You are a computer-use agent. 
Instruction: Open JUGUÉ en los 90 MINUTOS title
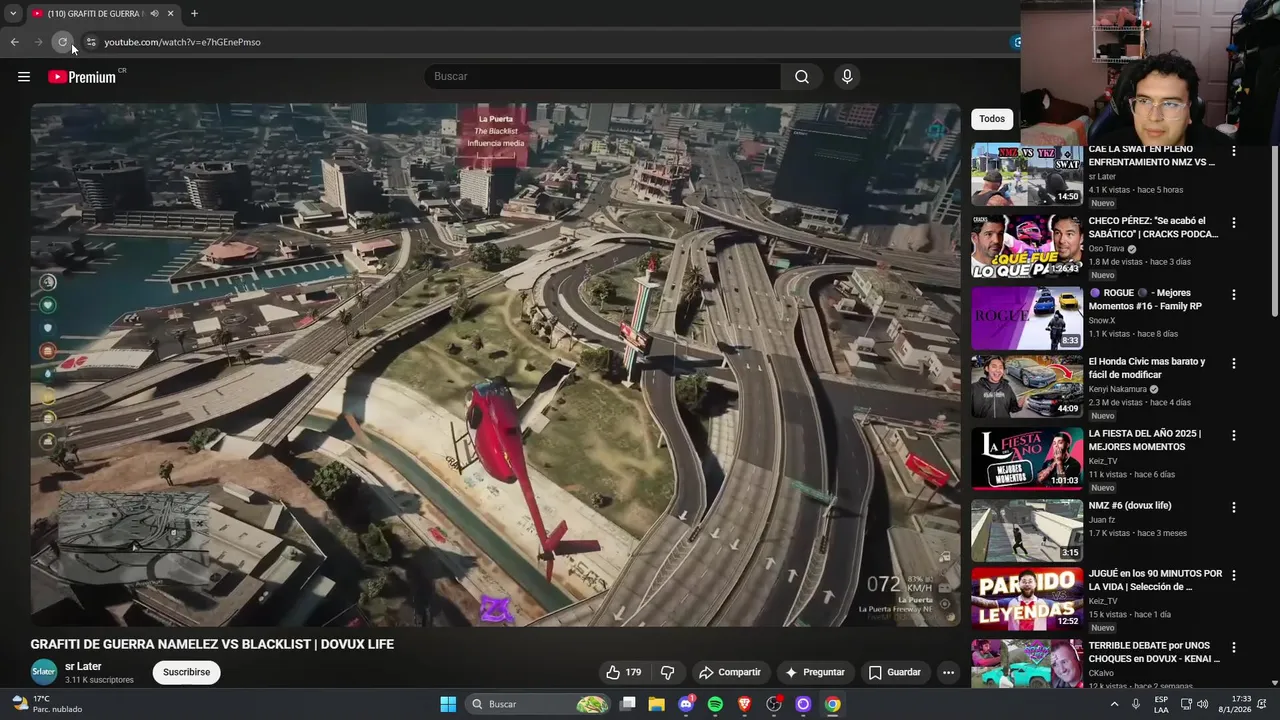tap(1155, 580)
